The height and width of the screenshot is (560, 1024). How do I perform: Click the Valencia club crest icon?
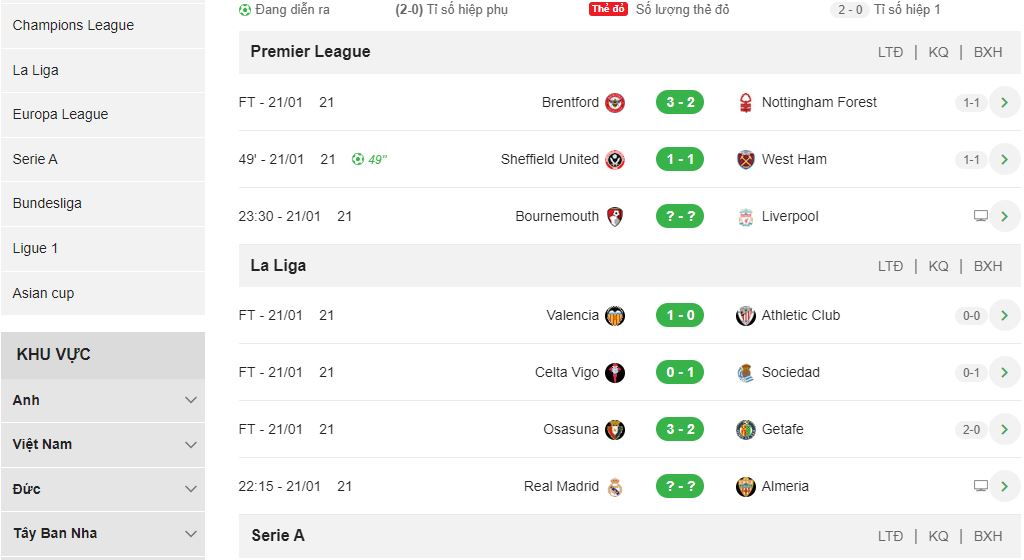click(615, 316)
